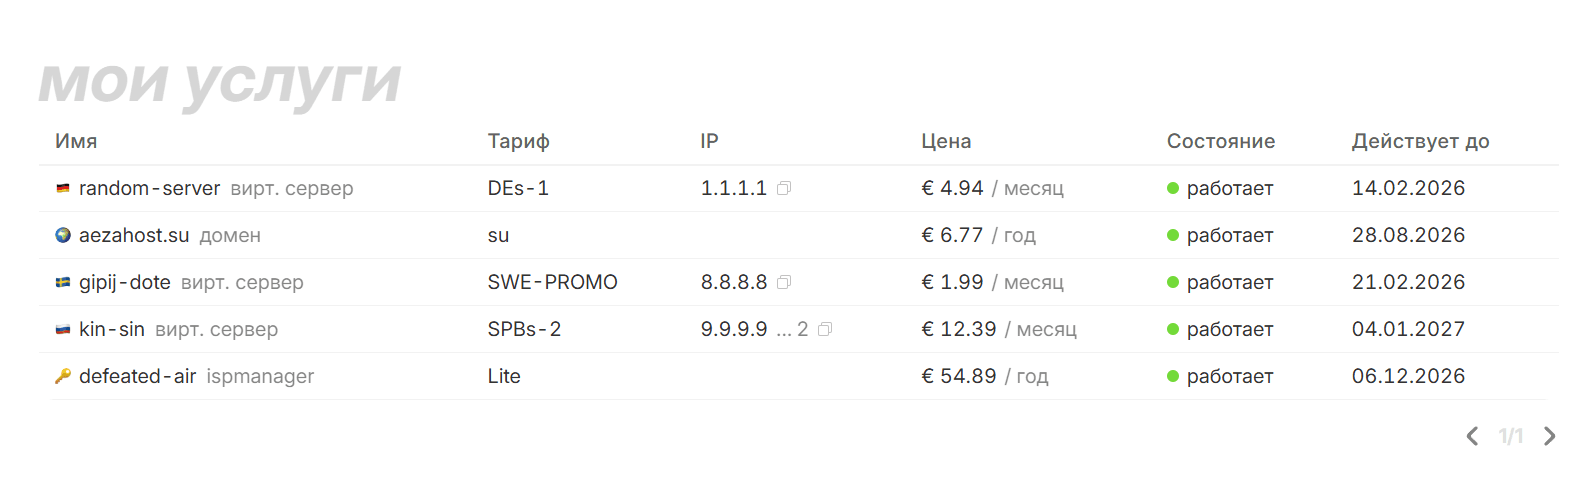Viewport: 1577px width, 479px height.
Task: Click the key icon beside defeated-air
Action: pyautogui.click(x=63, y=376)
